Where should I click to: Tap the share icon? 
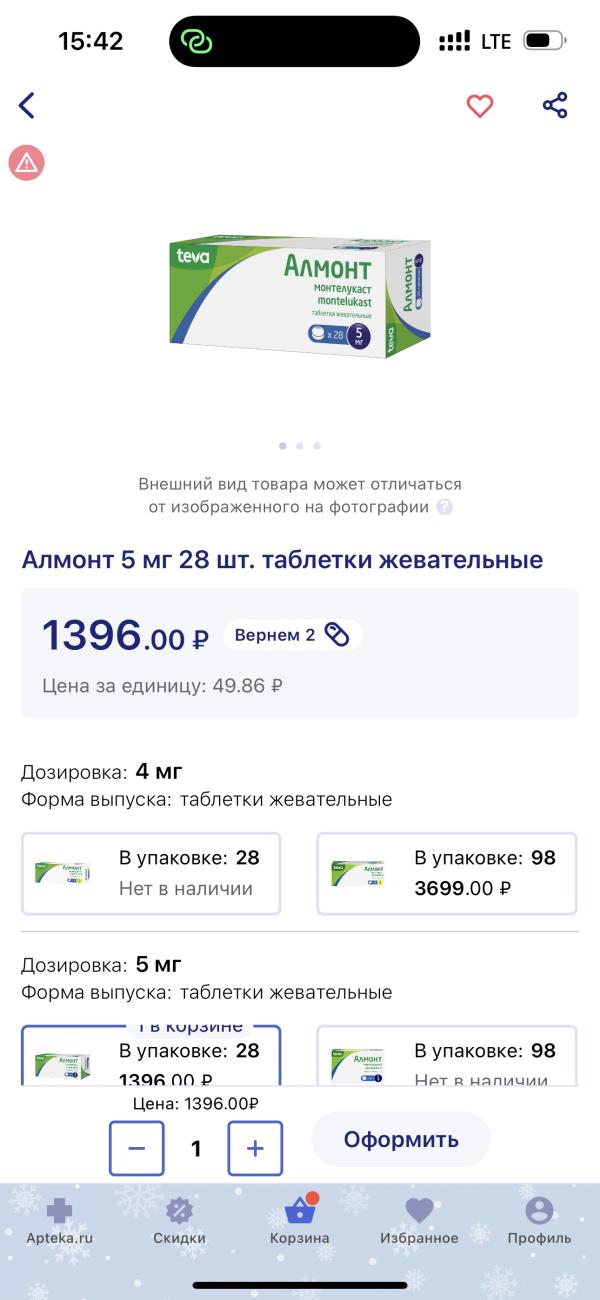[x=555, y=105]
